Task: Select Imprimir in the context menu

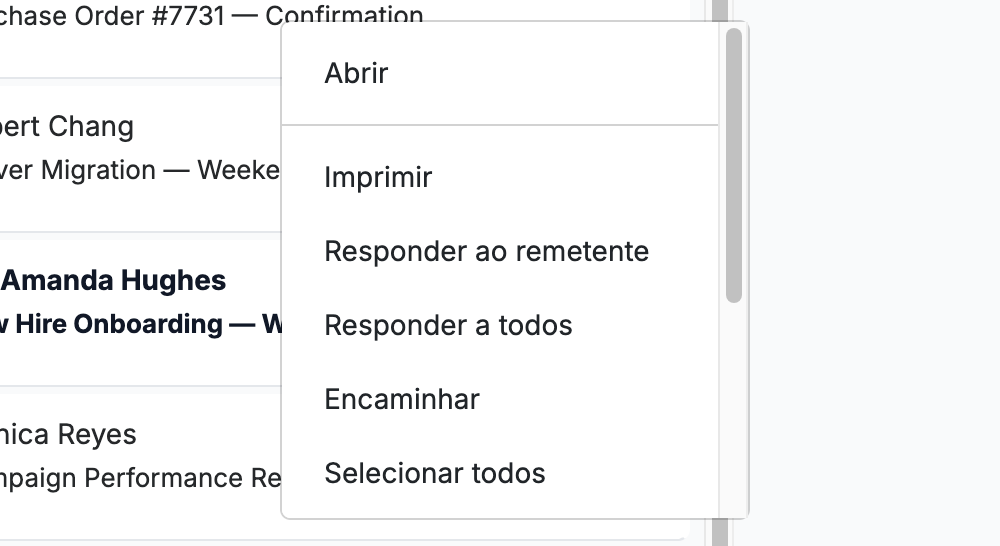Action: (x=500, y=177)
